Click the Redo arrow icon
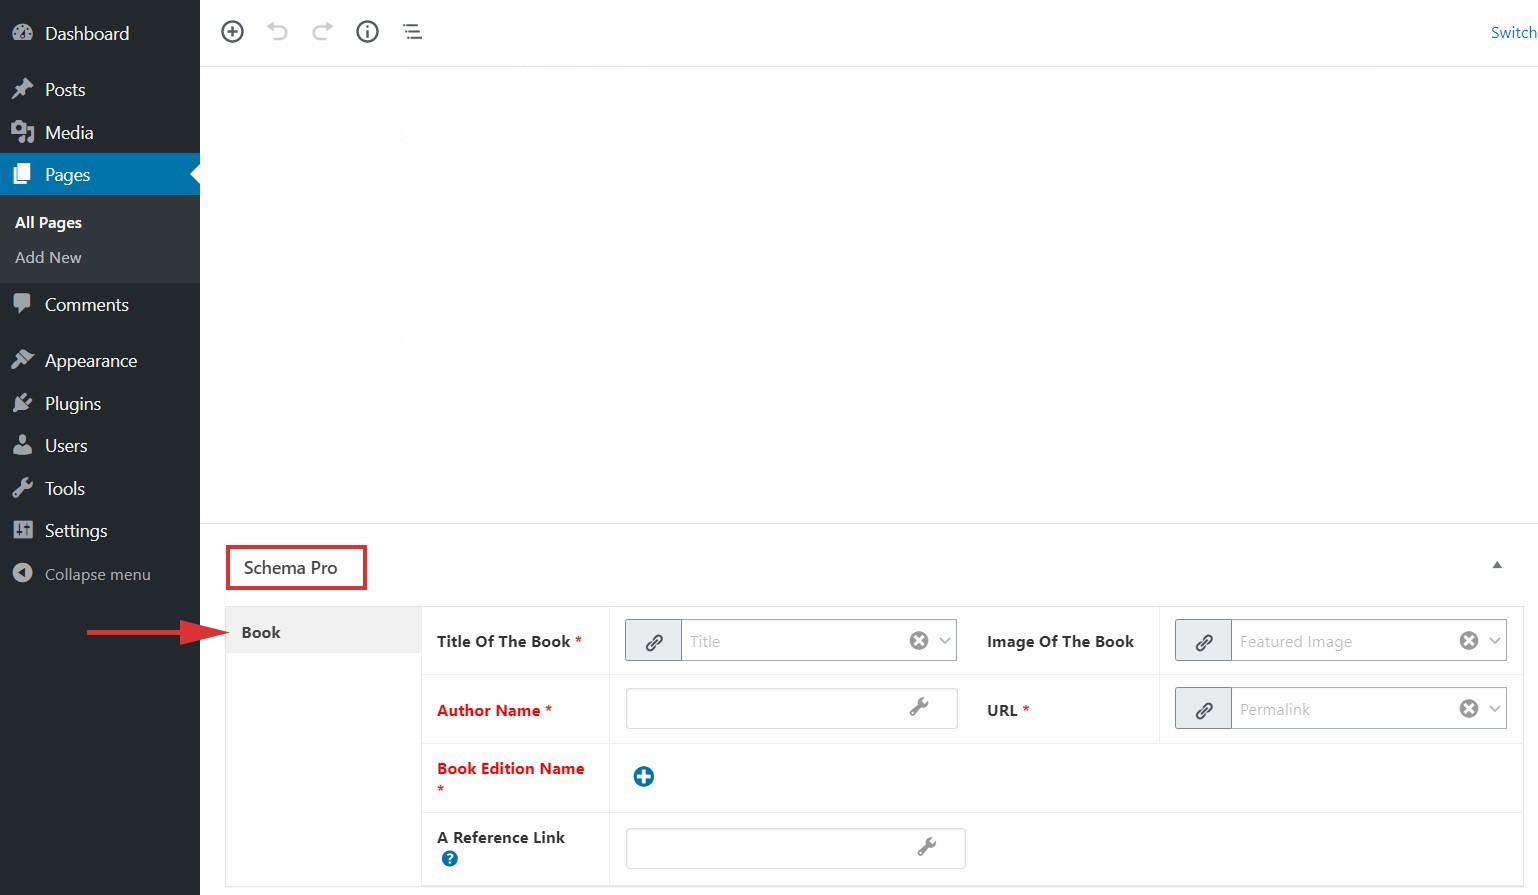The height and width of the screenshot is (895, 1538). click(x=322, y=31)
